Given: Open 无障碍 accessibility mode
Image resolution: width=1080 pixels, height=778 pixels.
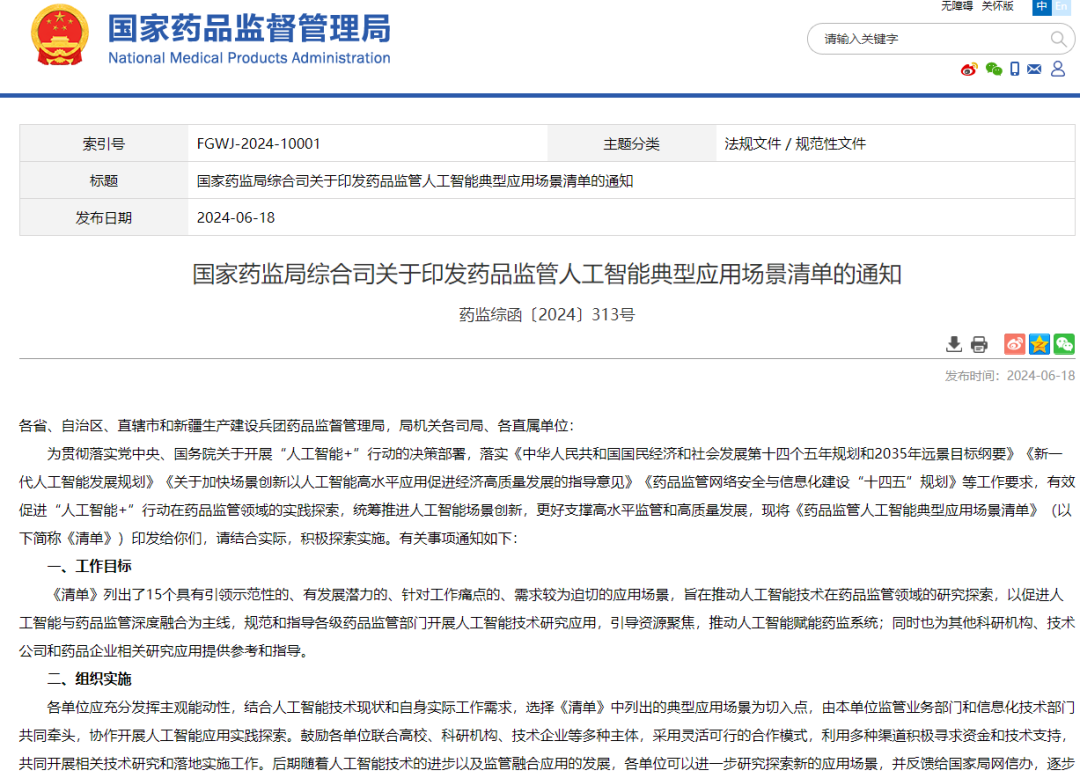Looking at the screenshot, I should (x=956, y=6).
